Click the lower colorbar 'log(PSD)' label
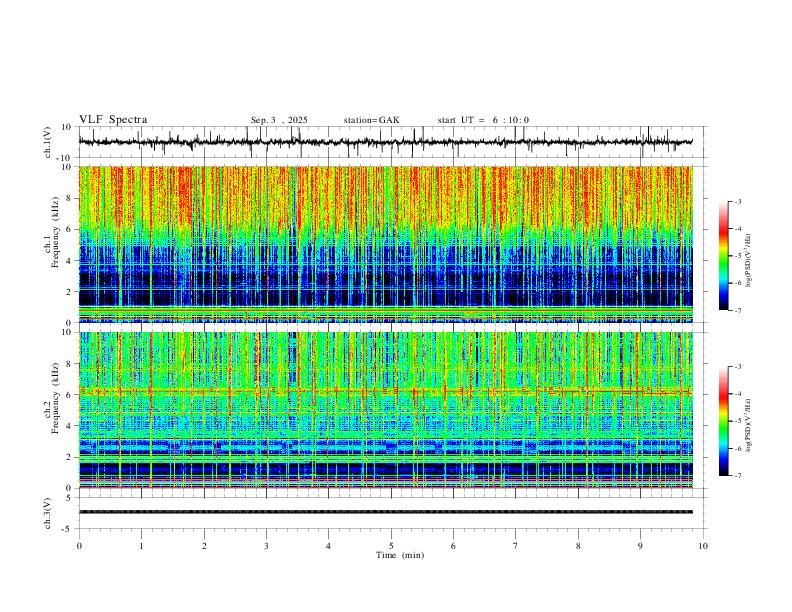 748,425
